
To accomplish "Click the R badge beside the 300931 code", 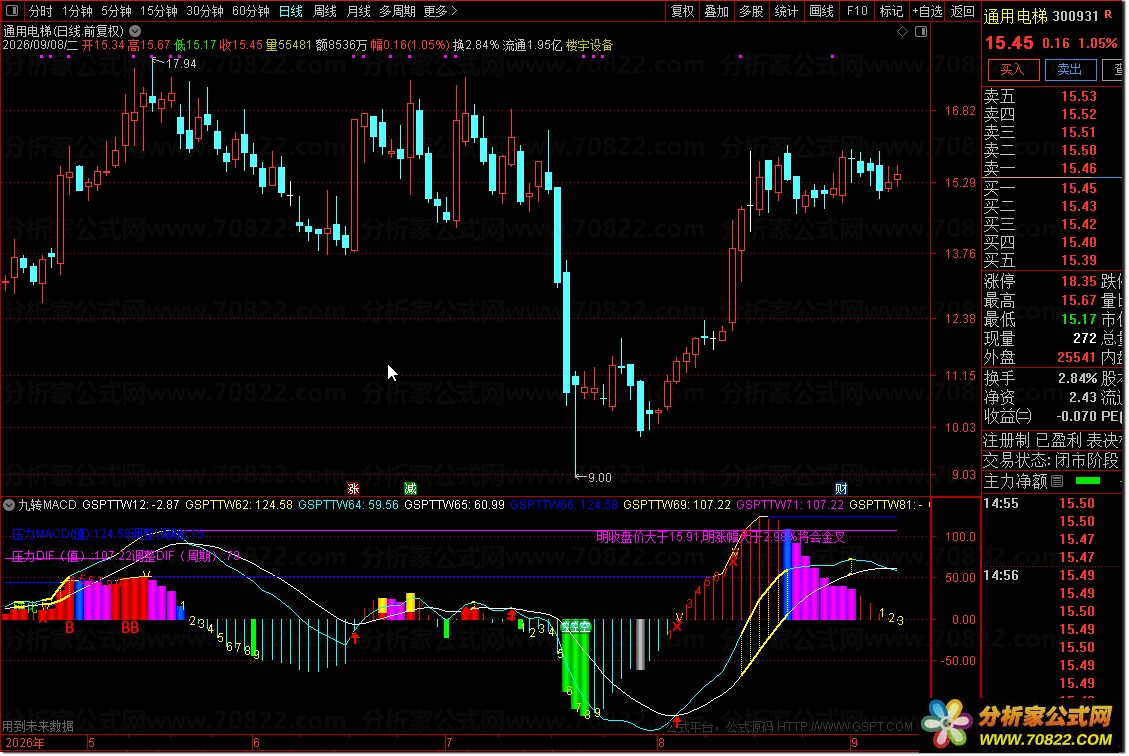I will point(1108,14).
